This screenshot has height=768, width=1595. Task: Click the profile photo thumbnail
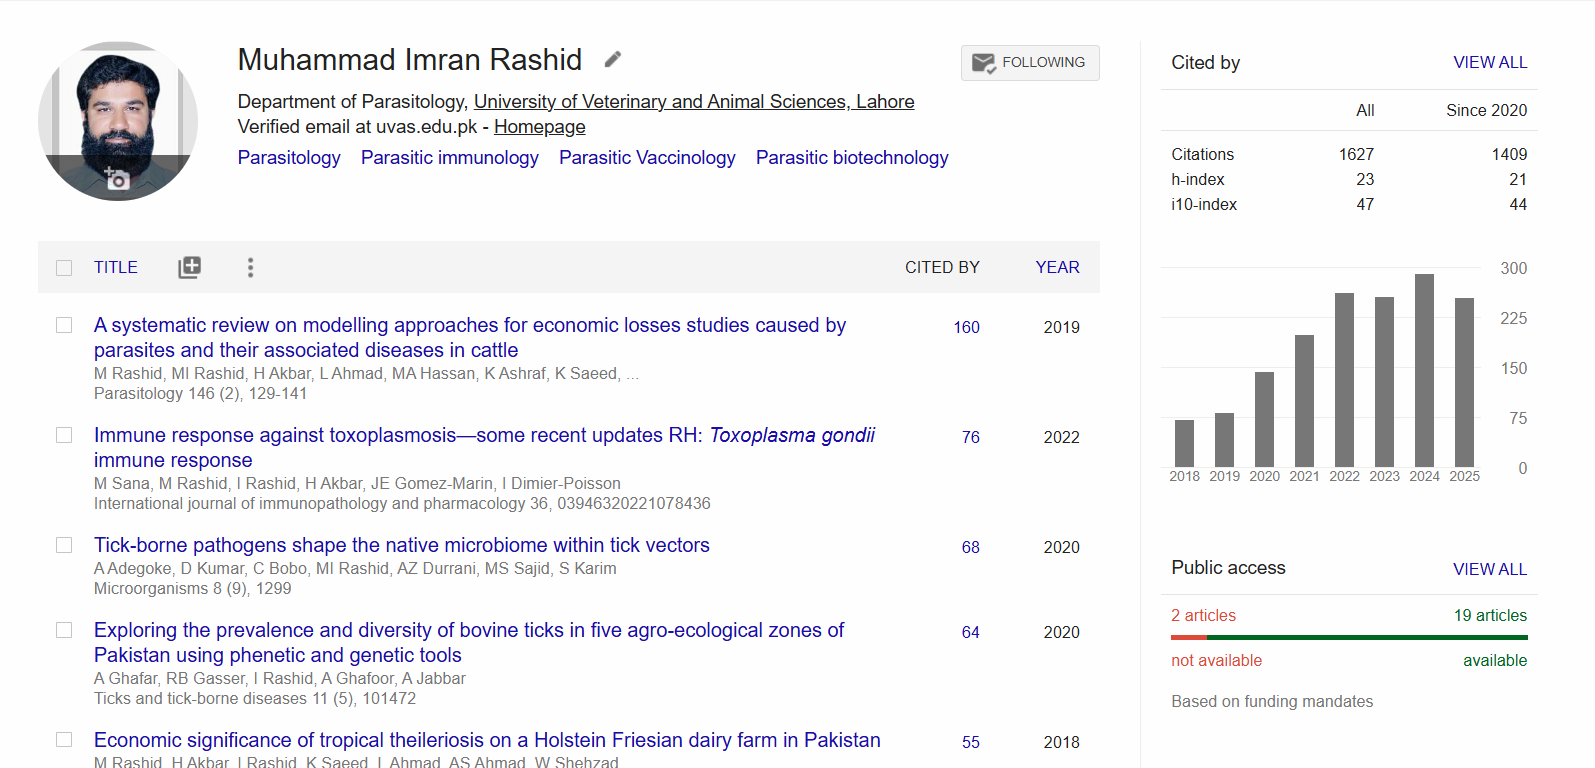tap(117, 110)
